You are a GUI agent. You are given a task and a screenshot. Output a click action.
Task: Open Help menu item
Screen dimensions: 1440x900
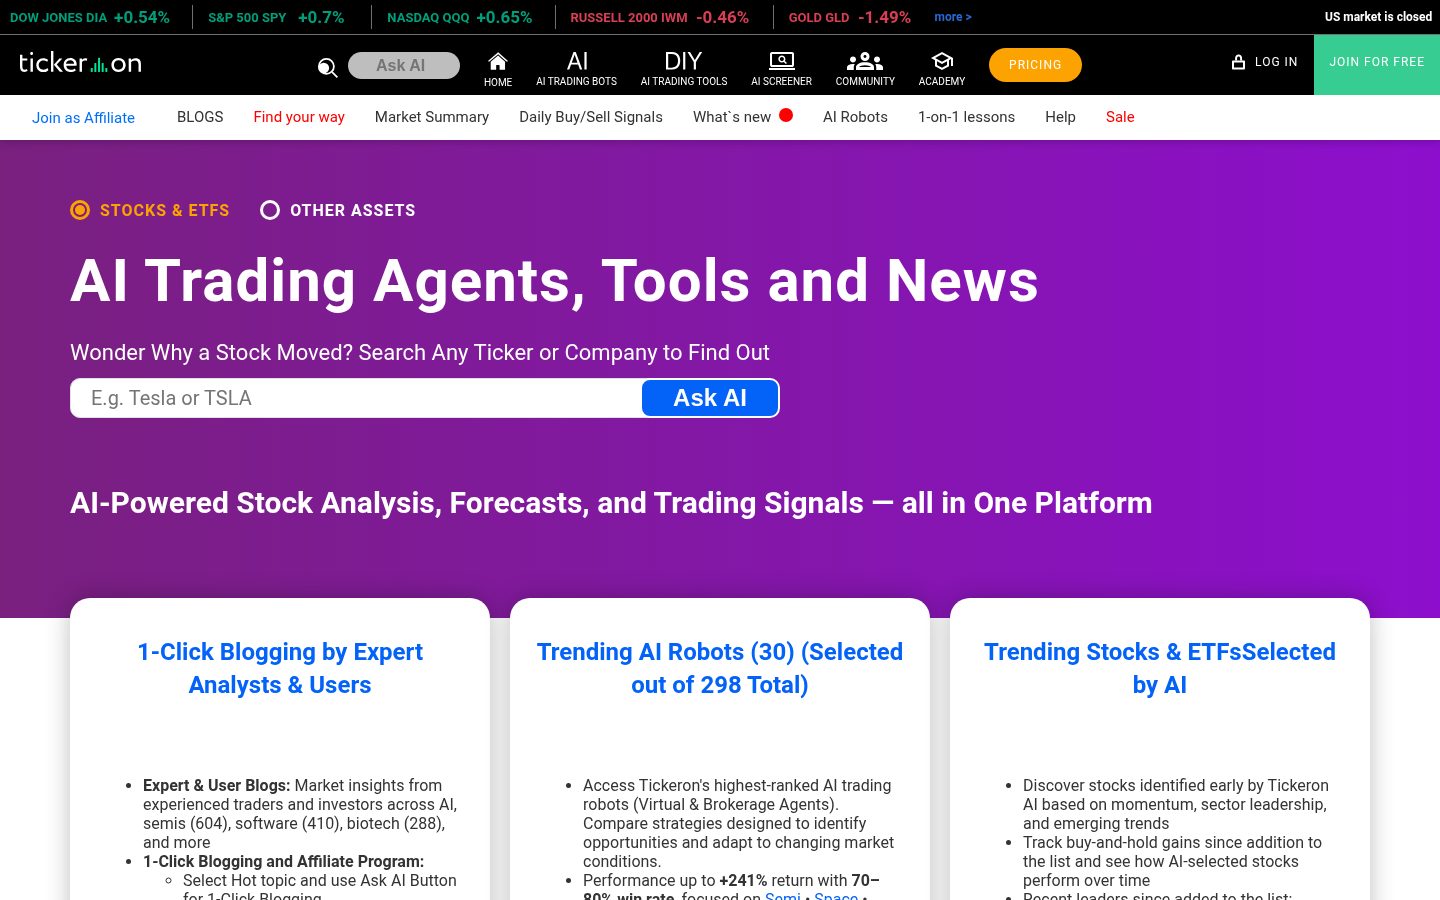point(1060,117)
